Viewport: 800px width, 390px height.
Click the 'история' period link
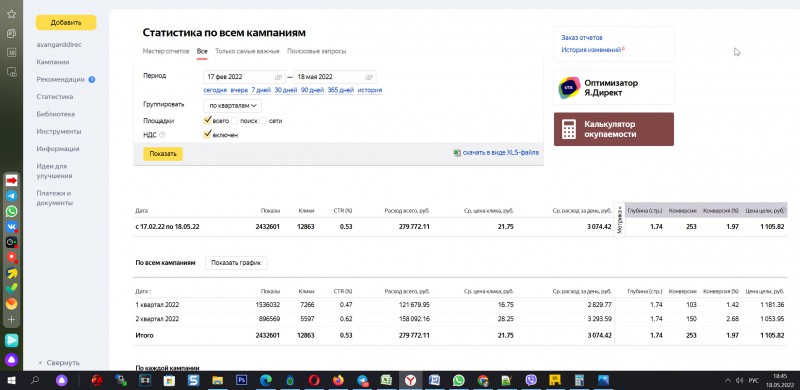pyautogui.click(x=369, y=90)
